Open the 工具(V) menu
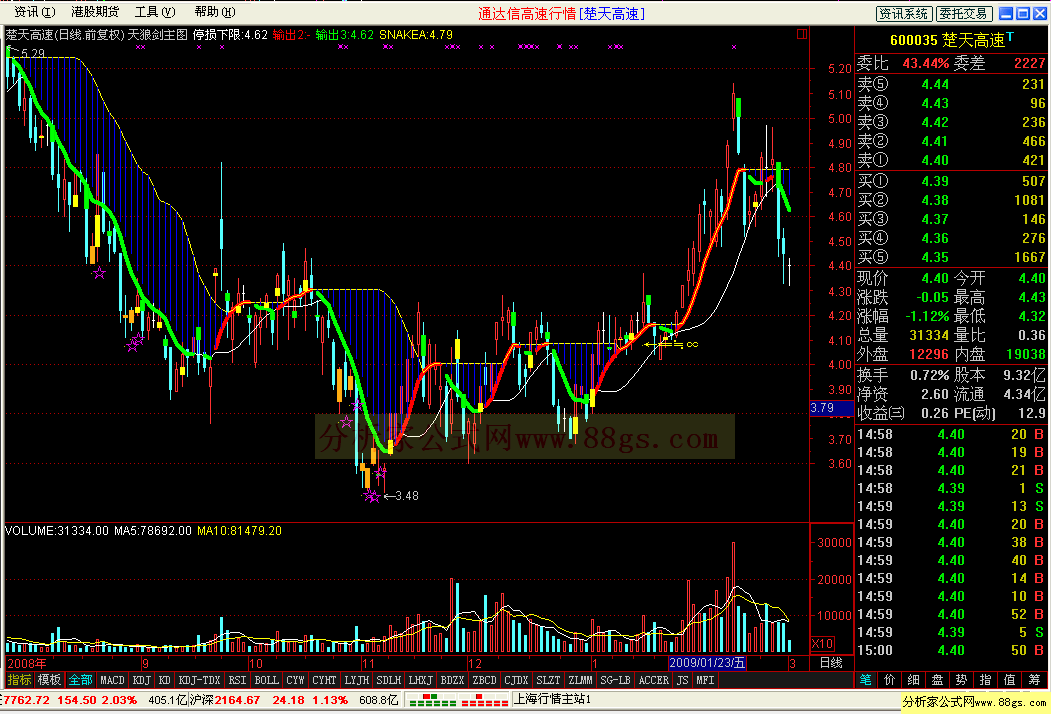The image size is (1051, 714). (155, 12)
